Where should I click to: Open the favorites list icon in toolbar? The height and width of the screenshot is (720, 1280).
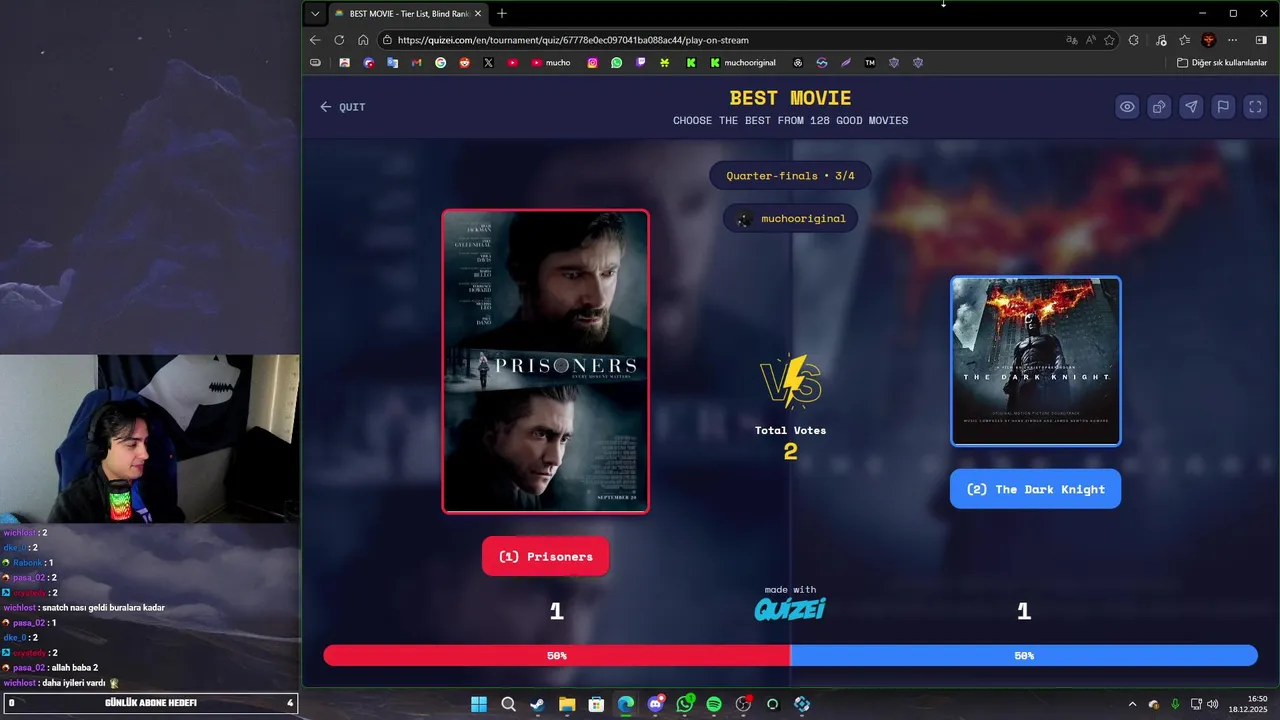(1185, 40)
